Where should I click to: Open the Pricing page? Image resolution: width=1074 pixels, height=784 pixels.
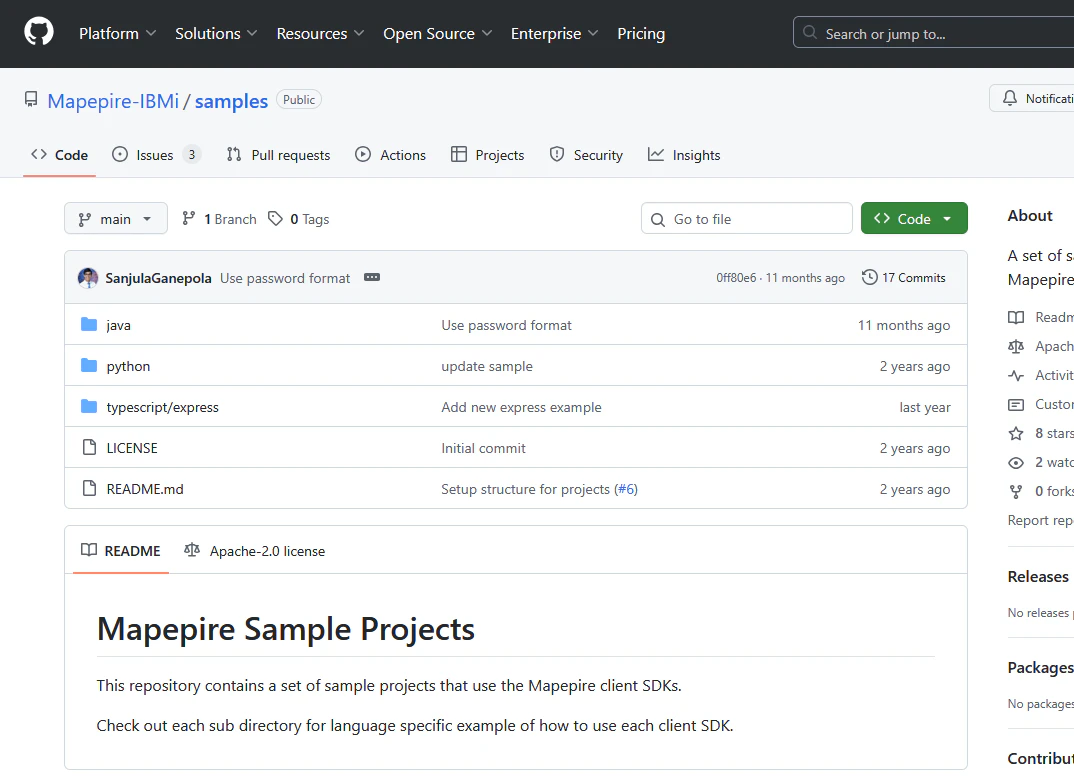click(641, 34)
